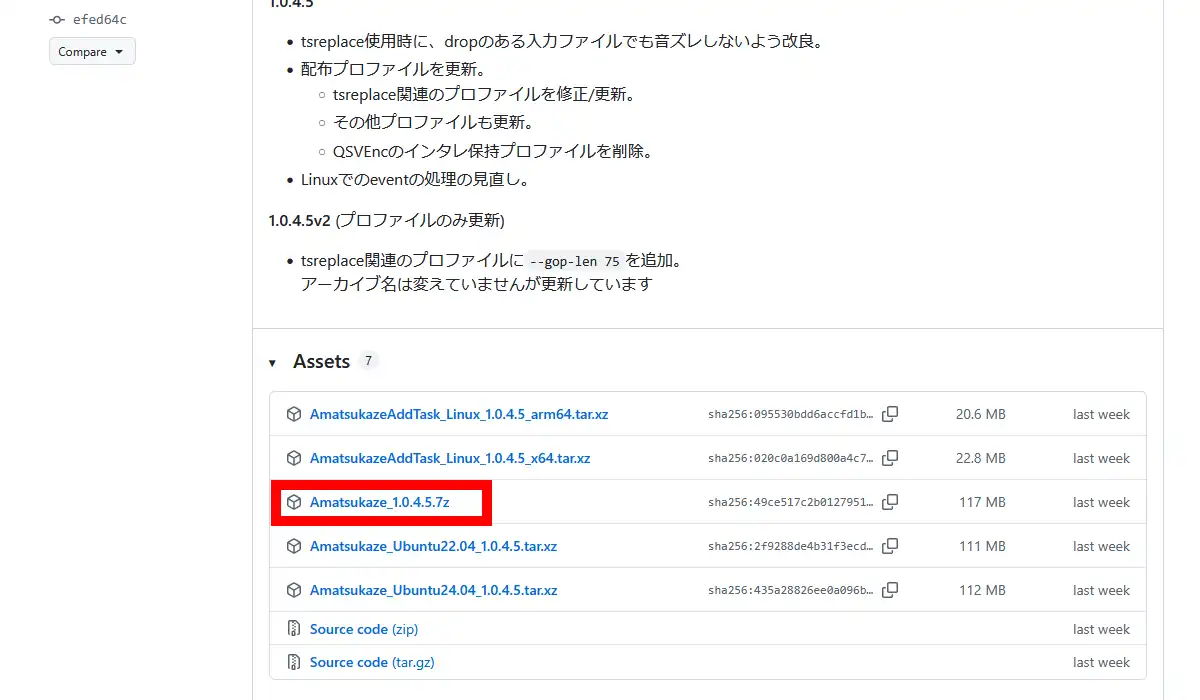This screenshot has width=1200, height=700.
Task: Open commit efed64c
Action: [x=99, y=19]
